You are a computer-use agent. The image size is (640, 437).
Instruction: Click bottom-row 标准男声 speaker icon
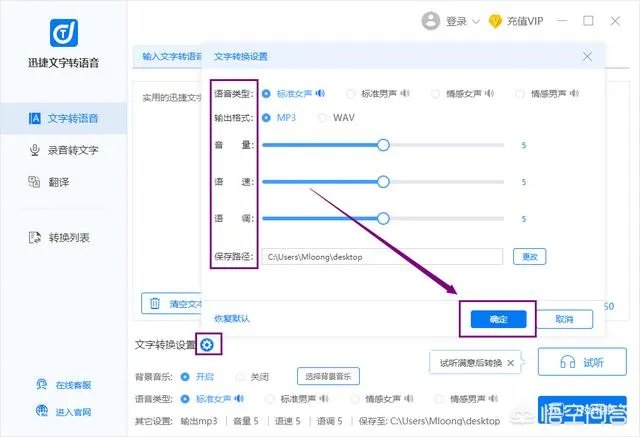[x=324, y=398]
